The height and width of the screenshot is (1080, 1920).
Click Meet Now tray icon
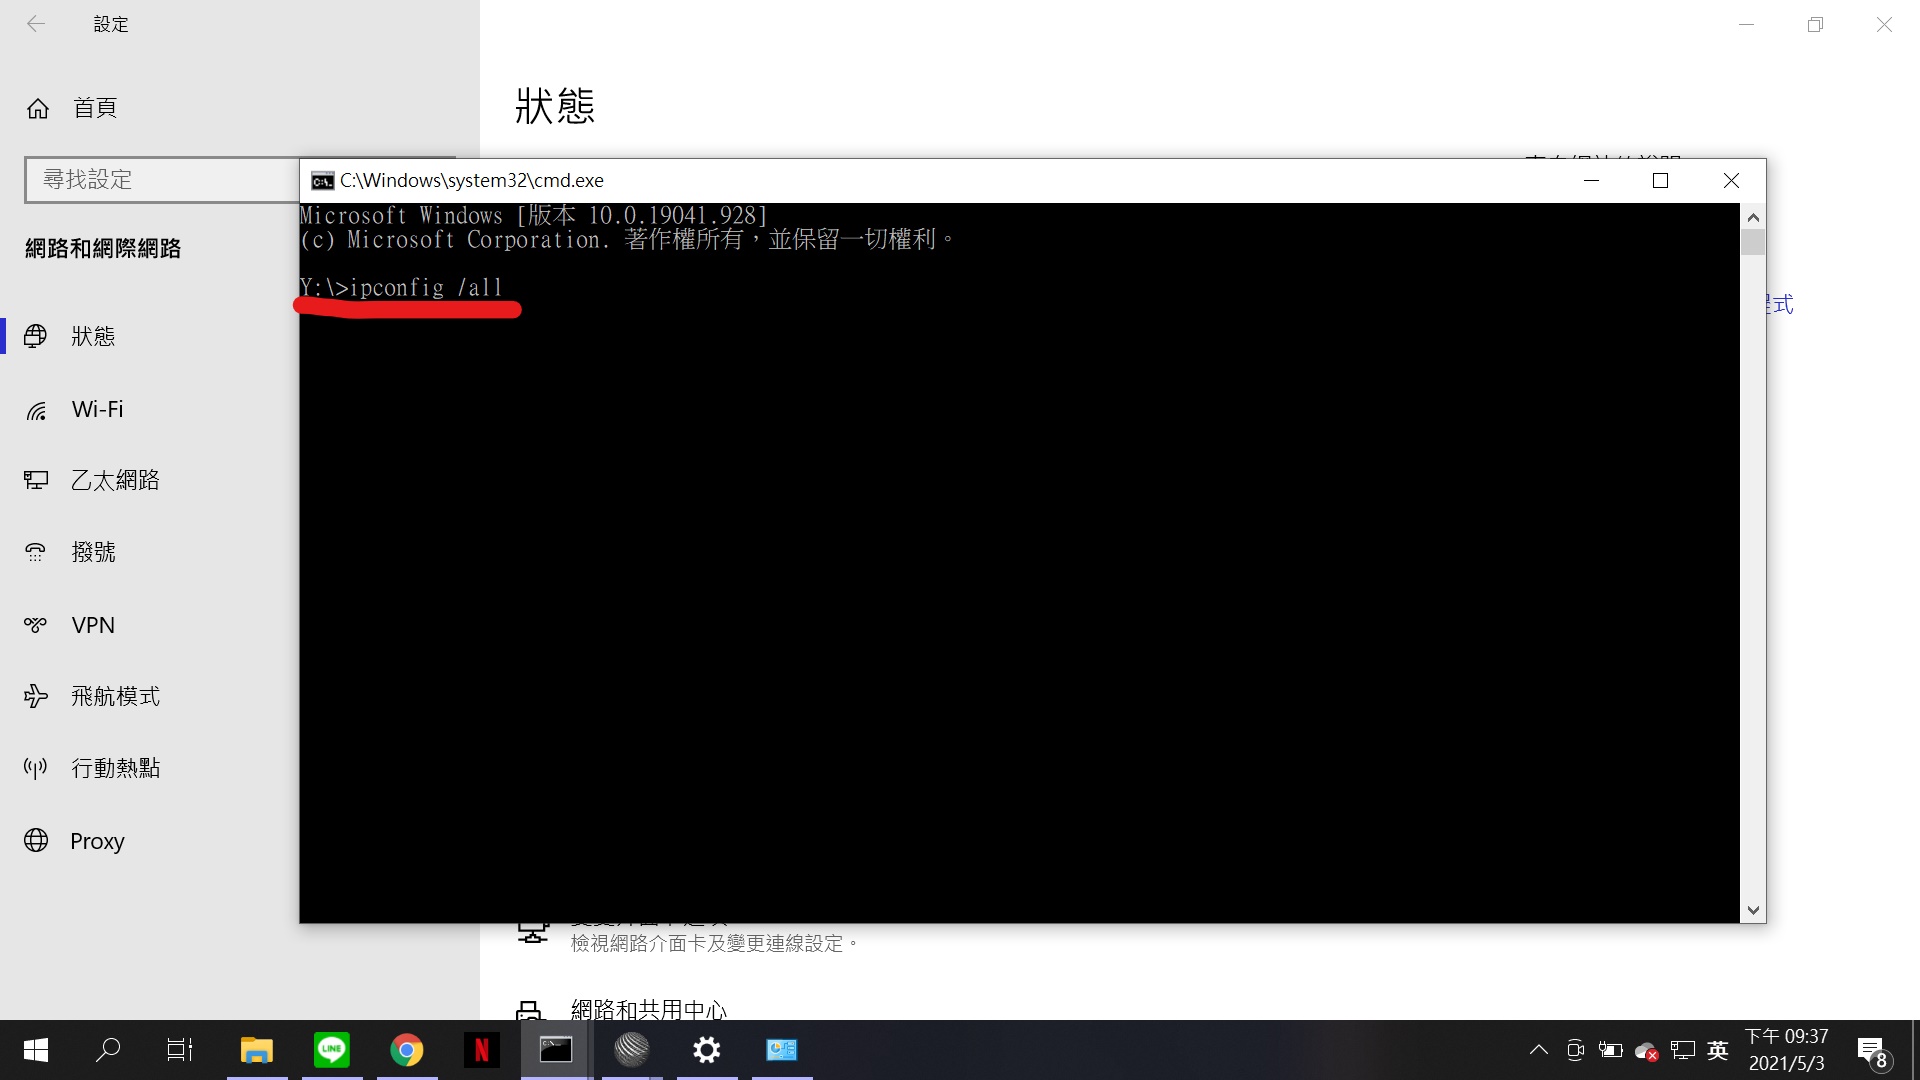pos(1575,1050)
